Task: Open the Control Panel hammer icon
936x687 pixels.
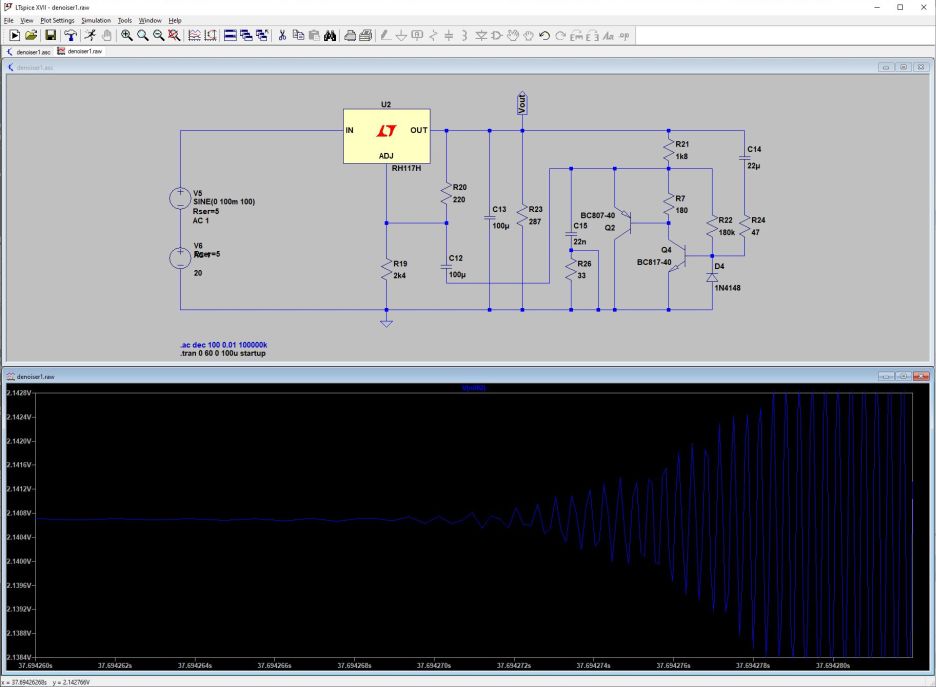Action: point(70,36)
